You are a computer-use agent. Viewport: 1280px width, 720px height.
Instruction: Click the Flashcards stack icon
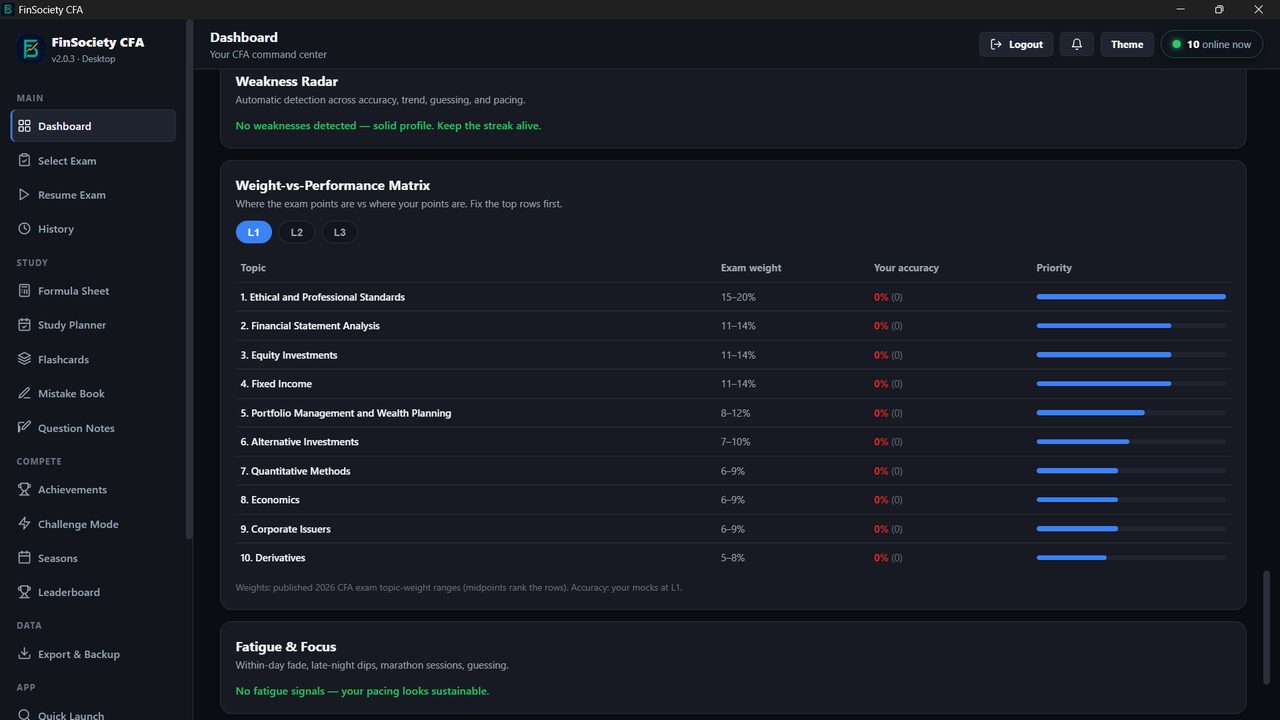click(x=25, y=359)
